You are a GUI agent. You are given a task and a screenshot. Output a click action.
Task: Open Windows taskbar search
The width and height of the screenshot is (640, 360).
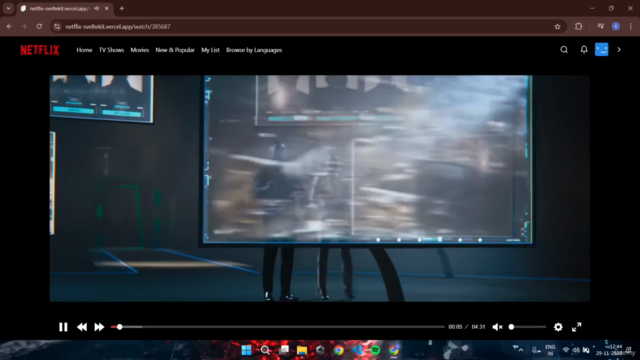point(265,350)
